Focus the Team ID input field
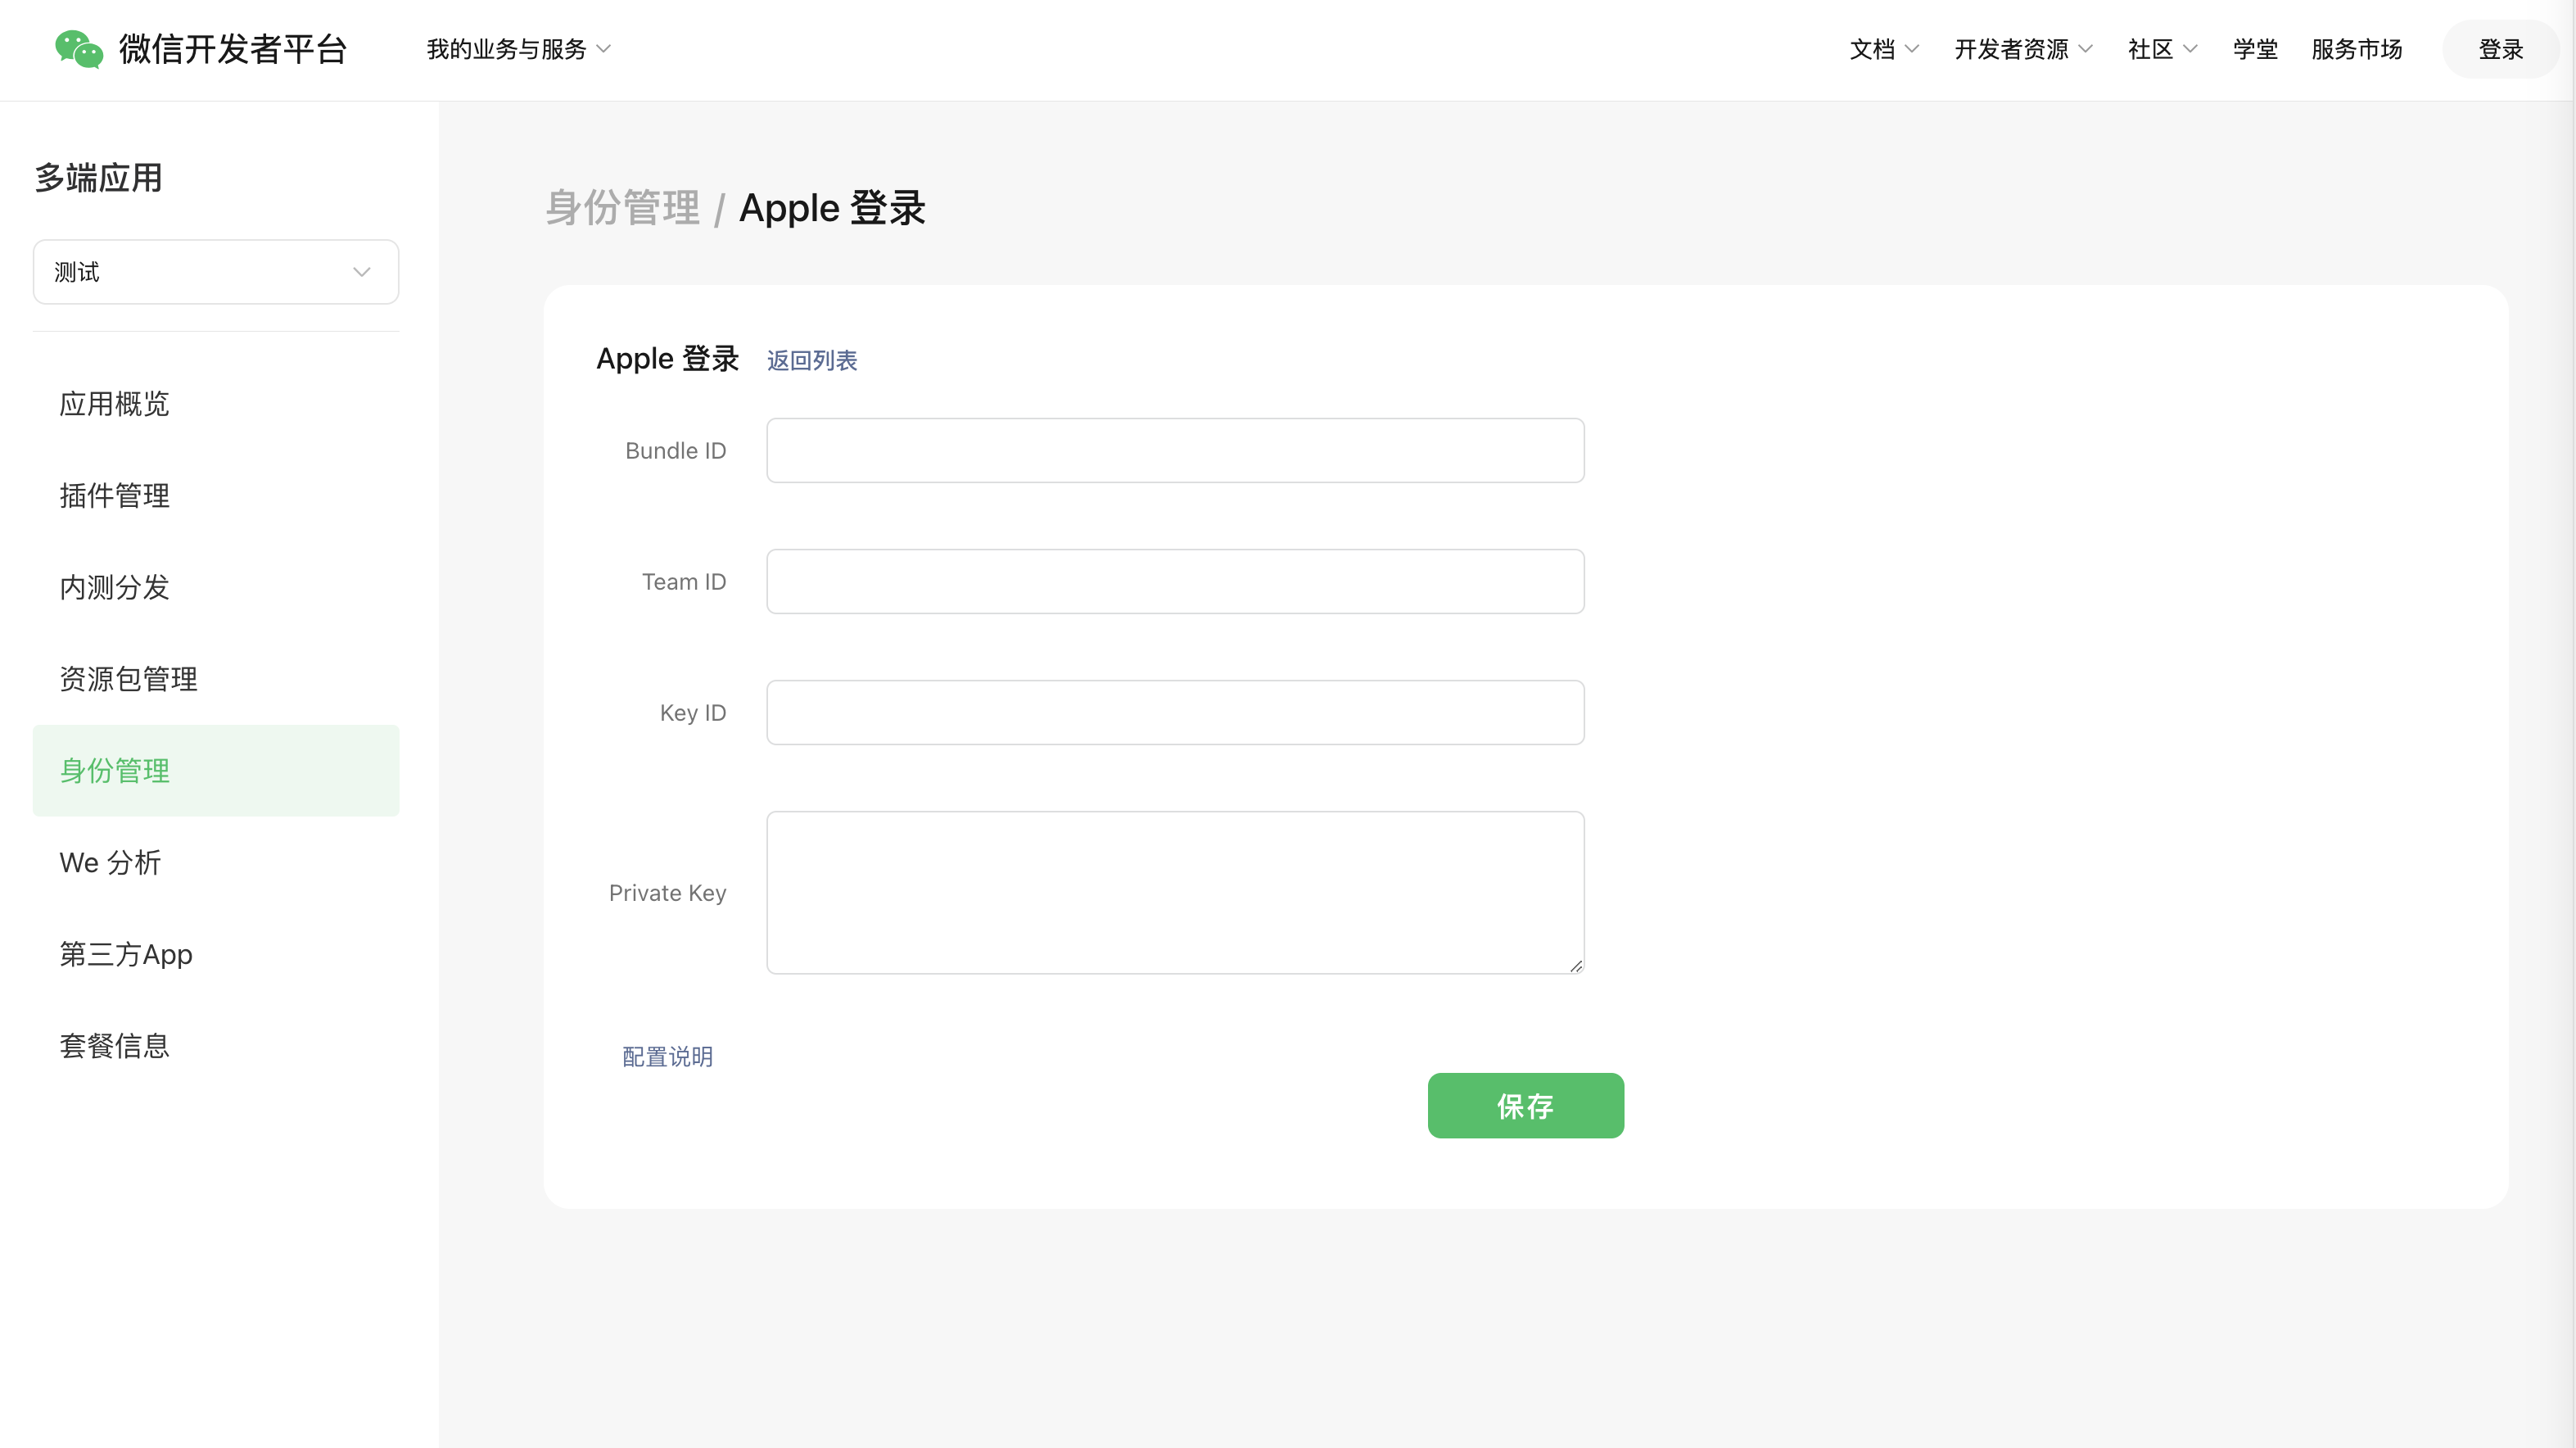Screen dimensions: 2576x1448 point(1175,581)
